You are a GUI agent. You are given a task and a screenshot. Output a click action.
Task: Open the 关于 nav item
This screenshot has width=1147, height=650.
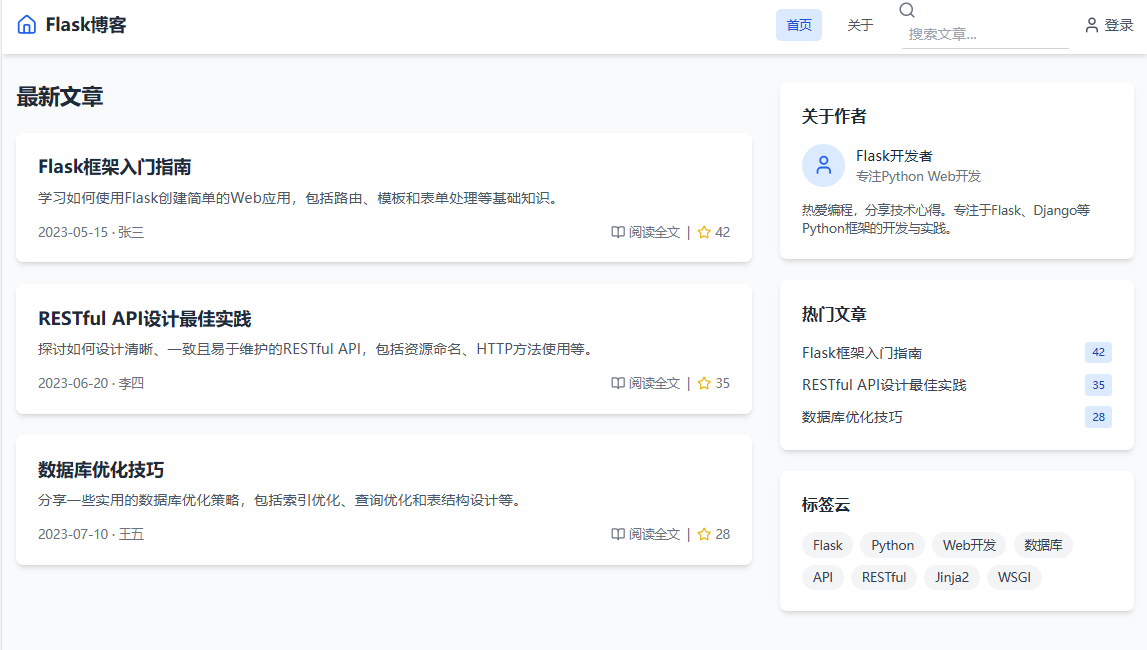tap(860, 25)
